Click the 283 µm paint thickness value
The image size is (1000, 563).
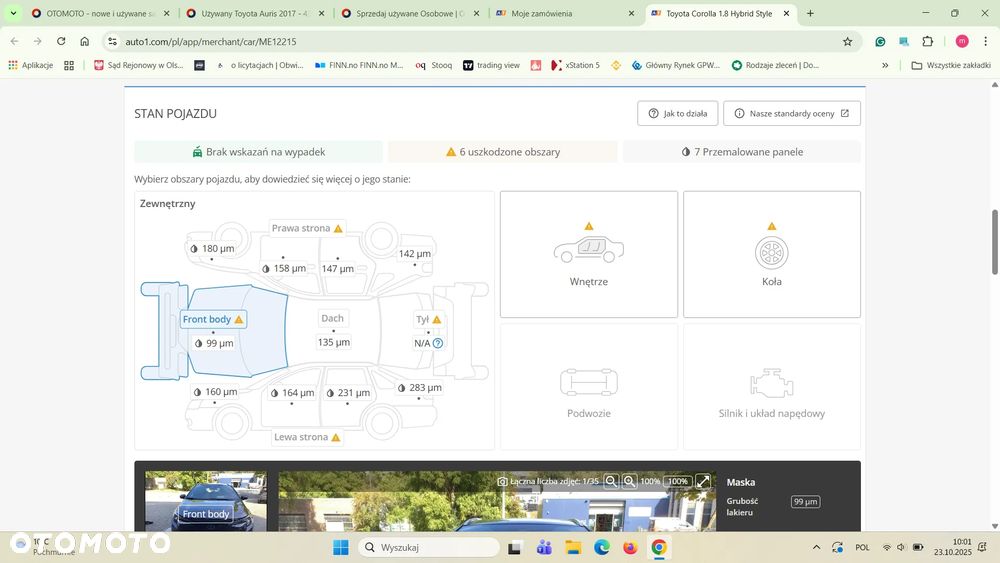pyautogui.click(x=420, y=387)
